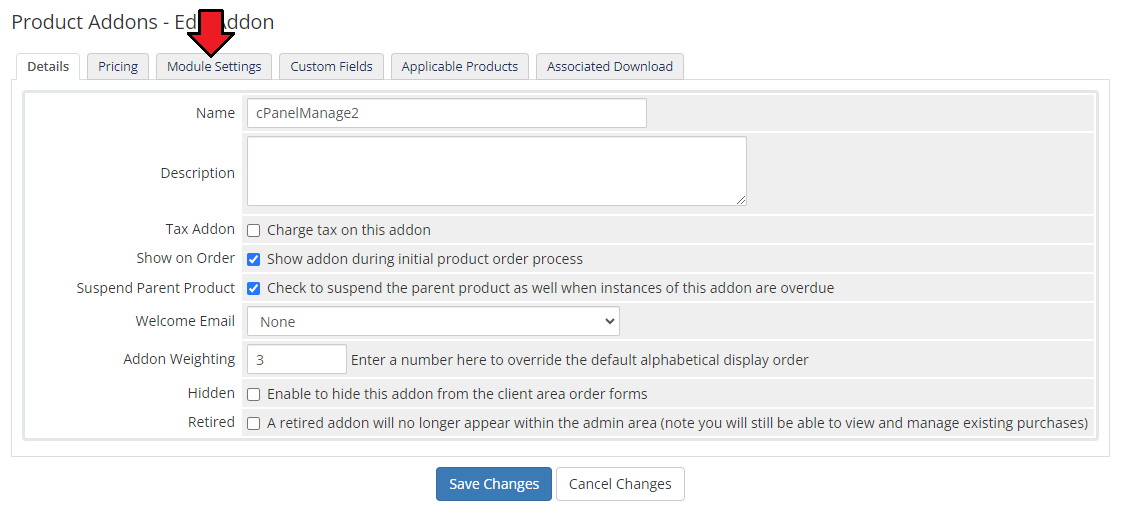
Task: Switch to the Details tab
Action: [48, 67]
